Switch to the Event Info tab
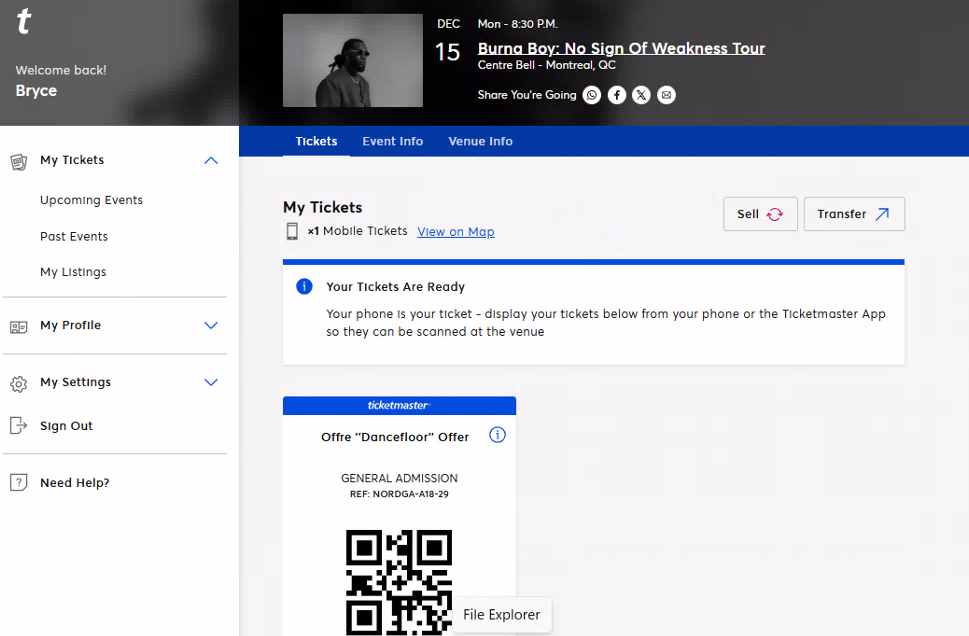969x636 pixels. coord(393,142)
